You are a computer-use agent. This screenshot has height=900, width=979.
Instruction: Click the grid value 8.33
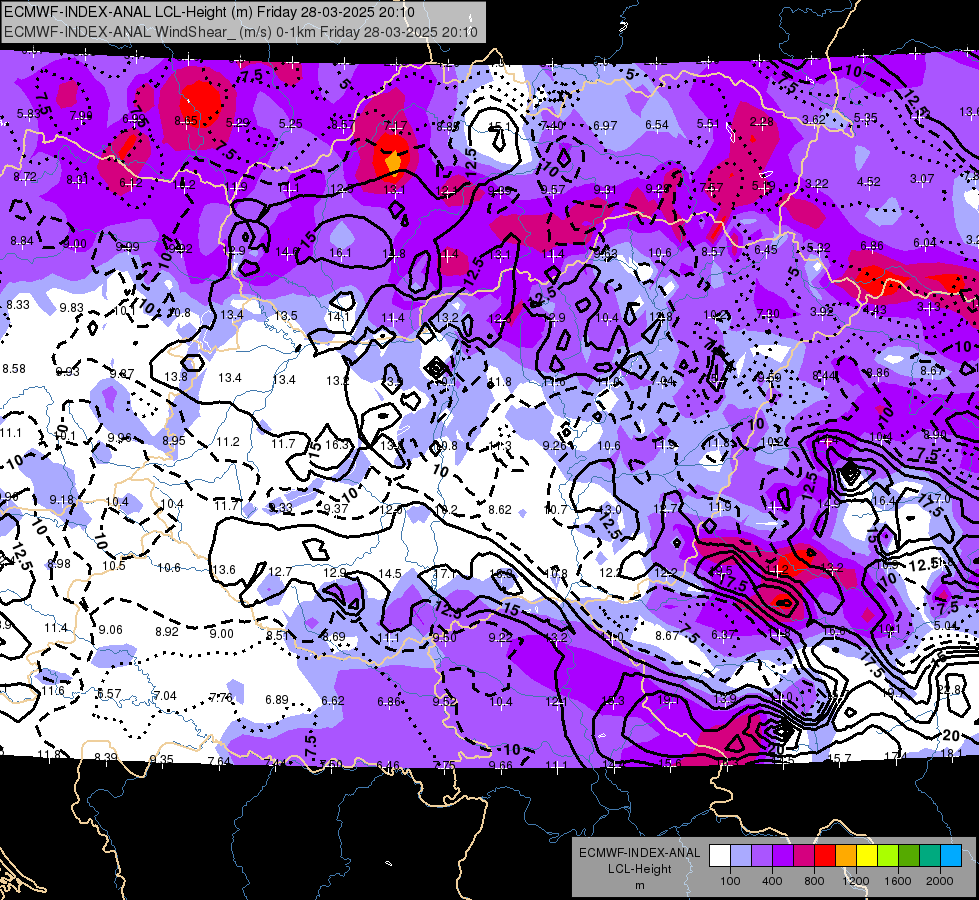(x=18, y=305)
